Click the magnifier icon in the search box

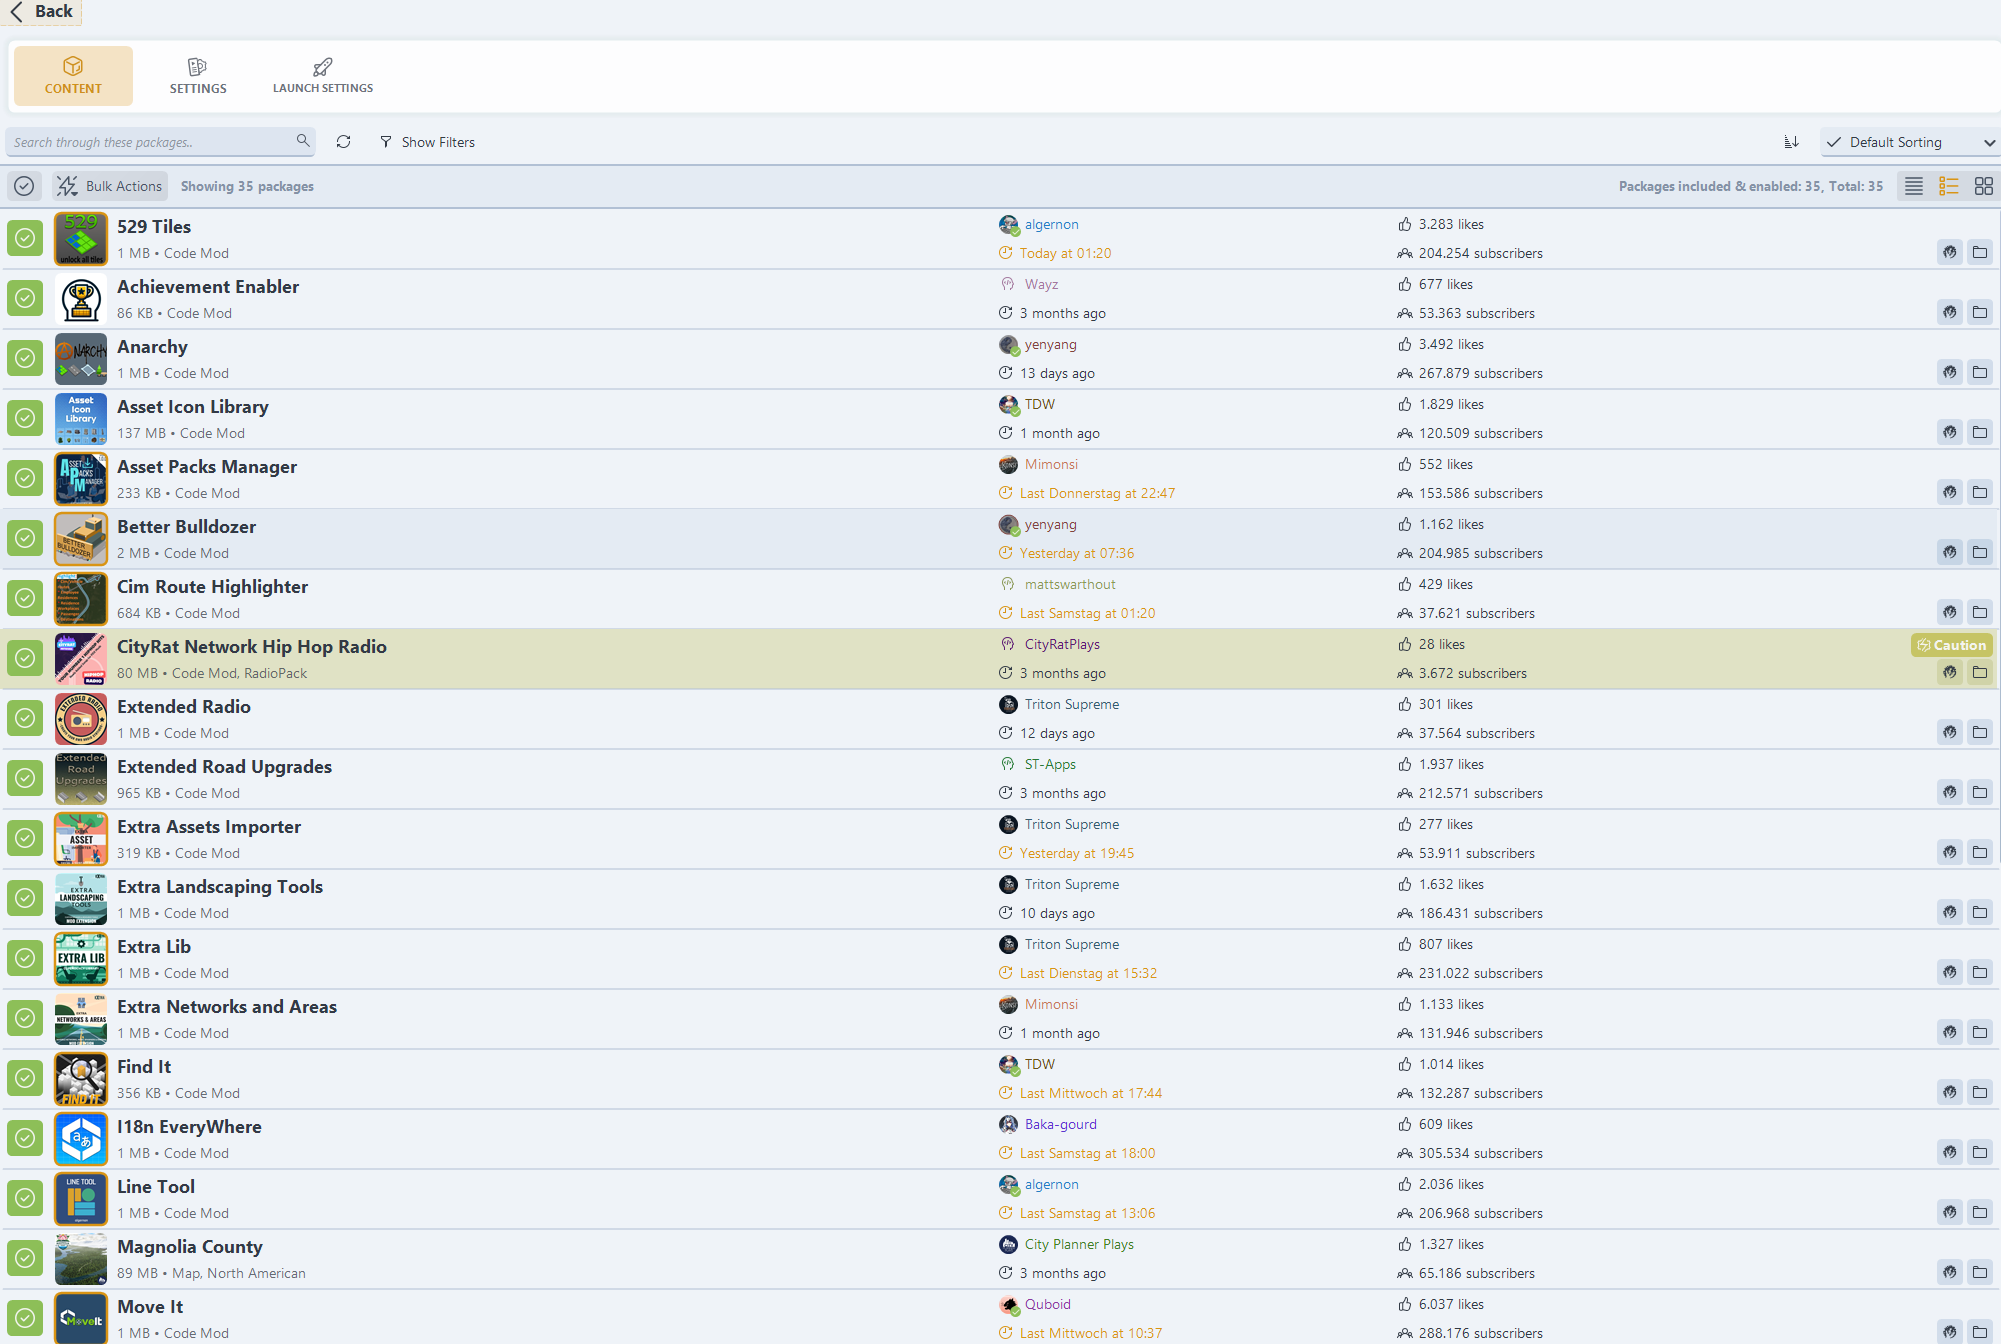[303, 141]
